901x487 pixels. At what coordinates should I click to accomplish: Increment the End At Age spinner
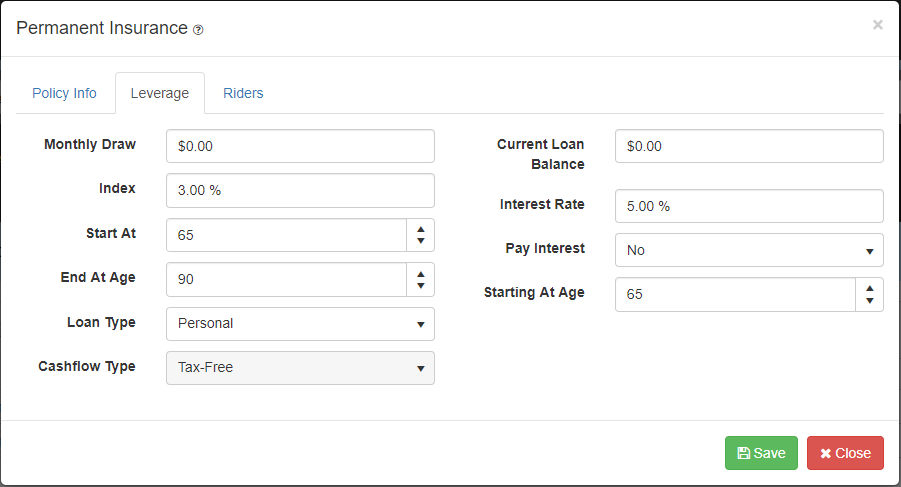pos(421,273)
